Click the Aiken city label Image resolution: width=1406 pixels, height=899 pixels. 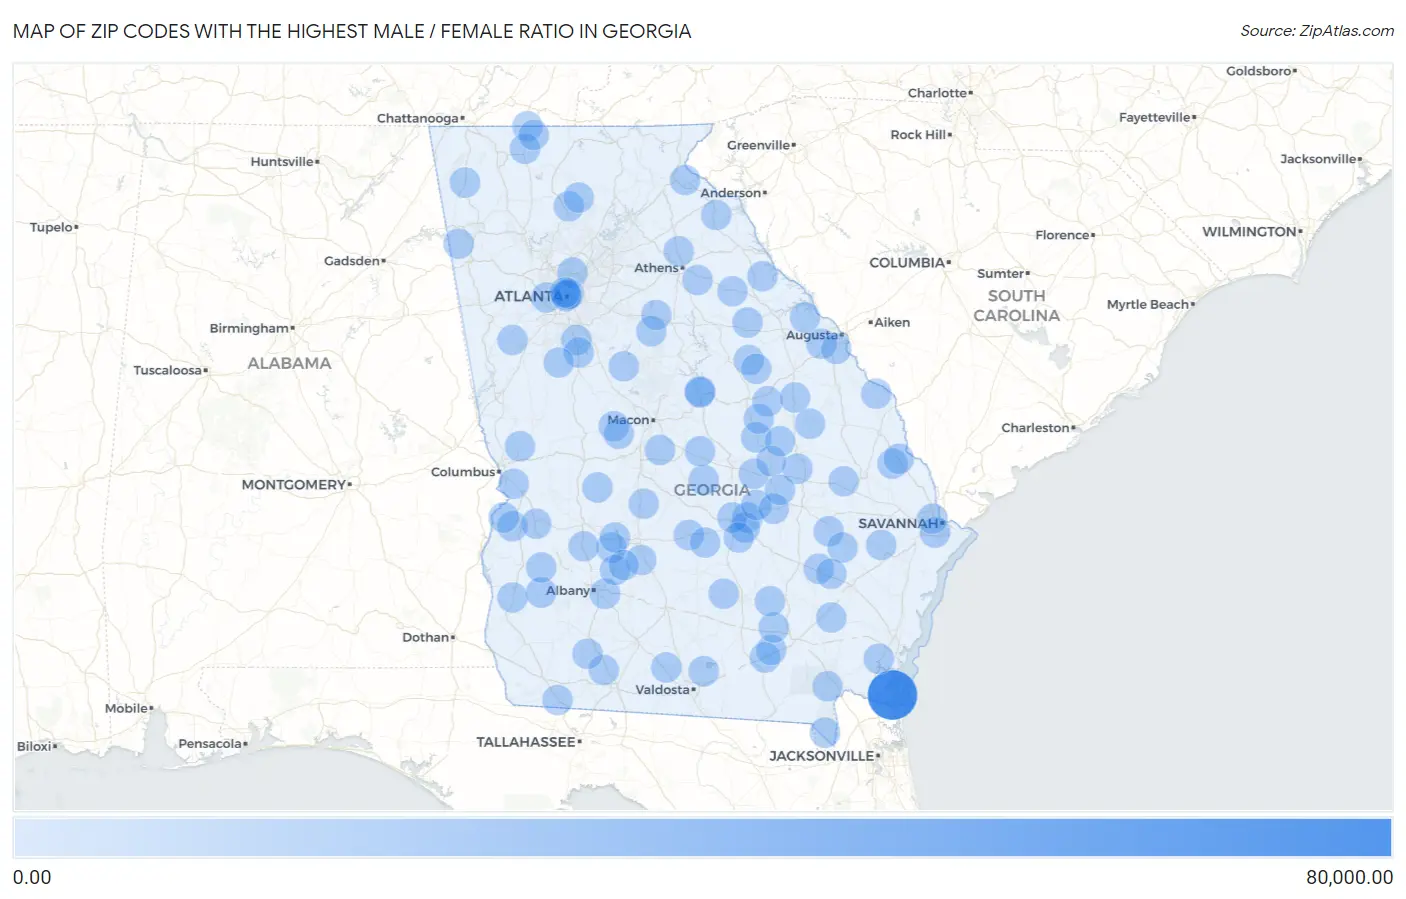point(892,323)
